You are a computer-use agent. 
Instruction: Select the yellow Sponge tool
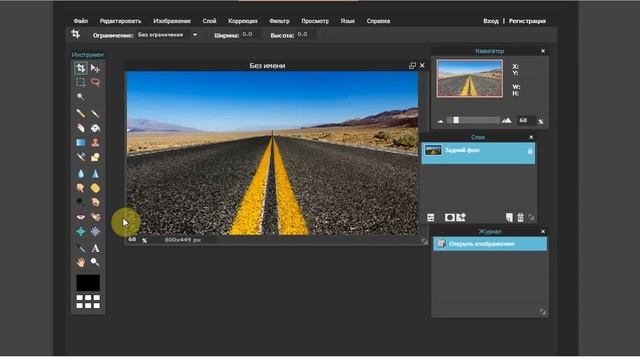click(95, 188)
